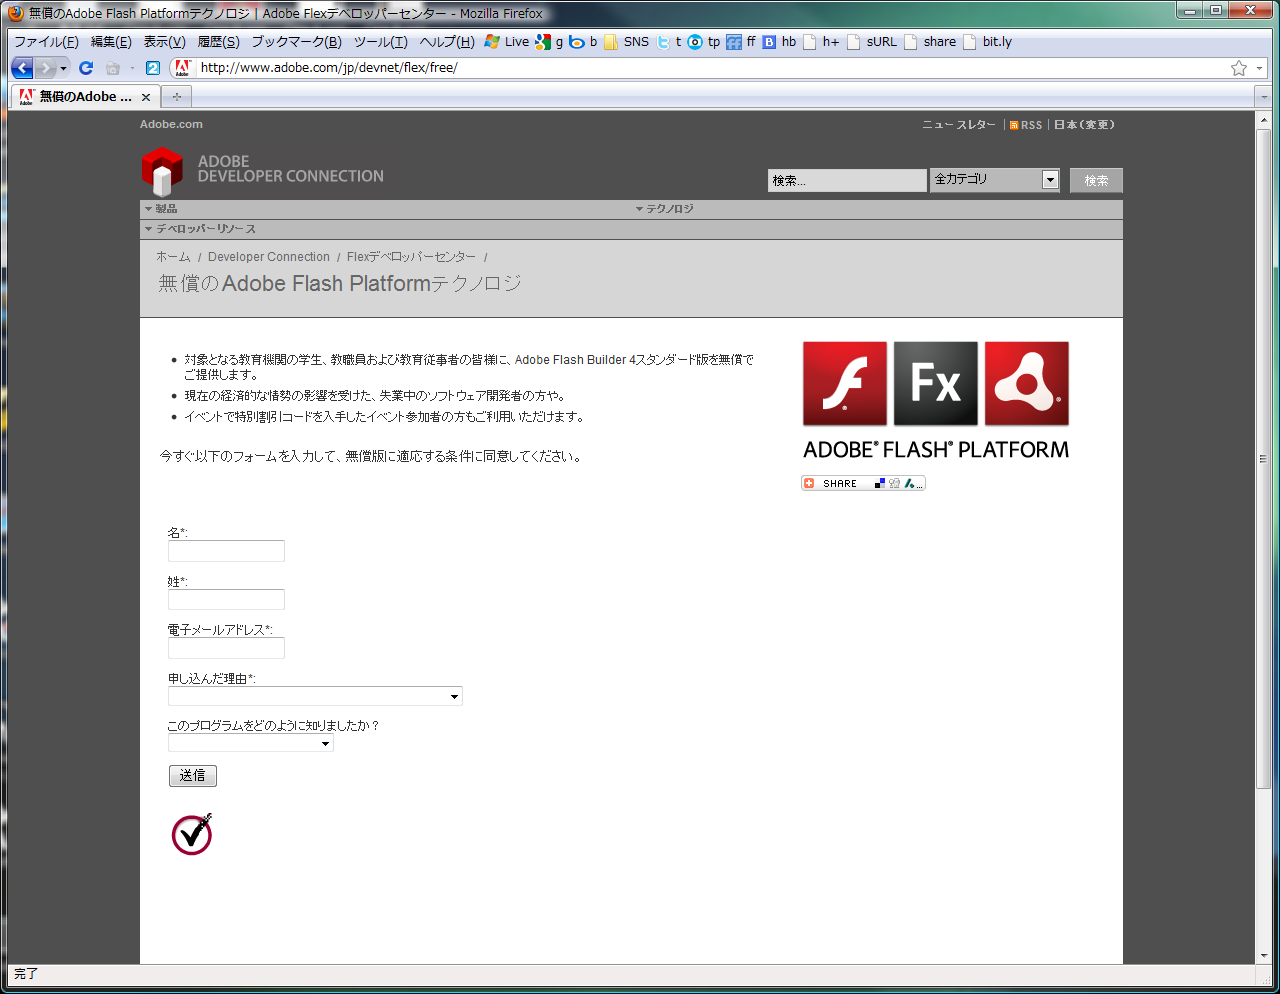Click the 日本(変更) region link

pyautogui.click(x=1084, y=125)
